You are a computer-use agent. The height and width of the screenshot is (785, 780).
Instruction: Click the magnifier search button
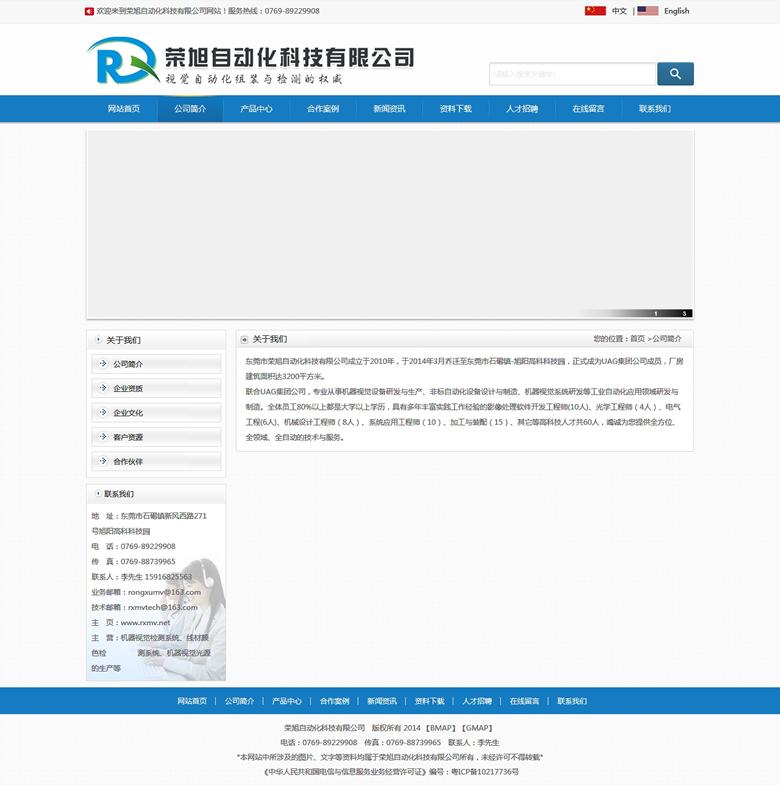pos(675,74)
